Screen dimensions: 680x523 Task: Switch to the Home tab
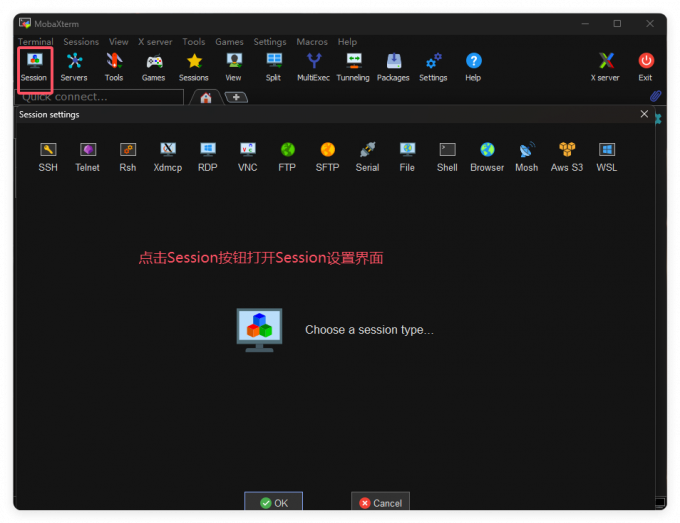206,98
